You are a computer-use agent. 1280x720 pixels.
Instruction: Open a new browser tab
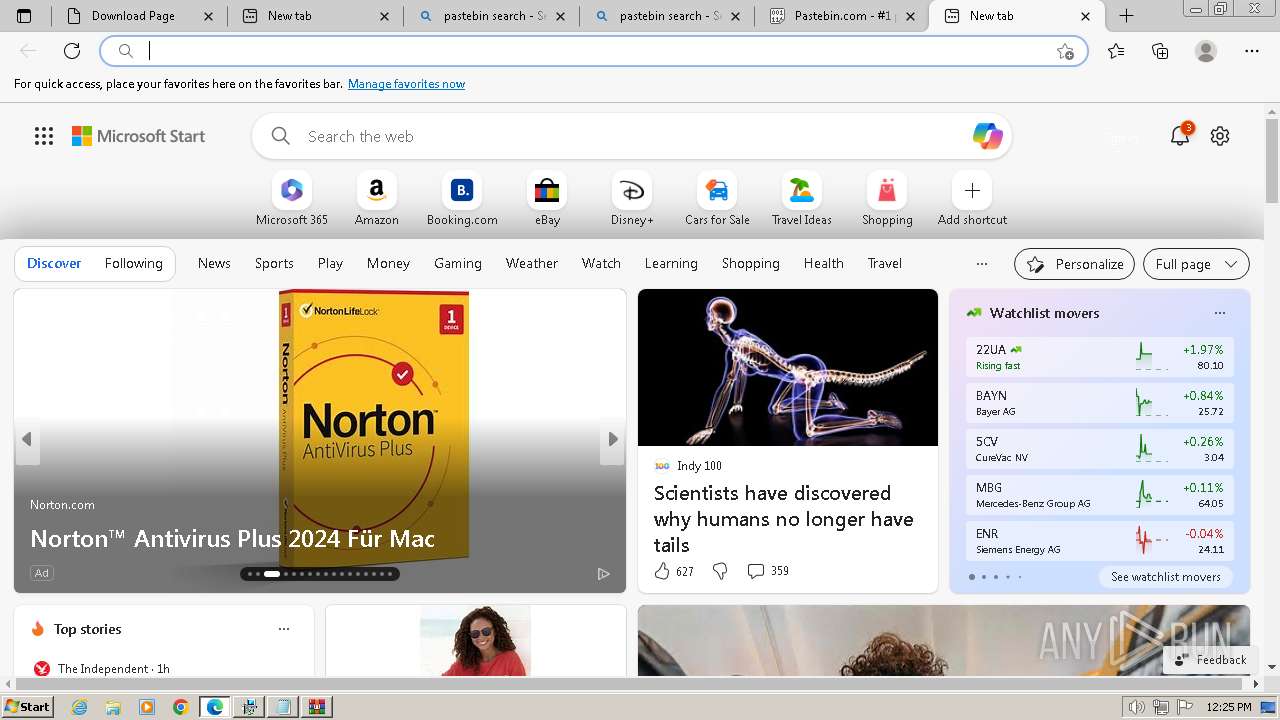[x=1126, y=16]
